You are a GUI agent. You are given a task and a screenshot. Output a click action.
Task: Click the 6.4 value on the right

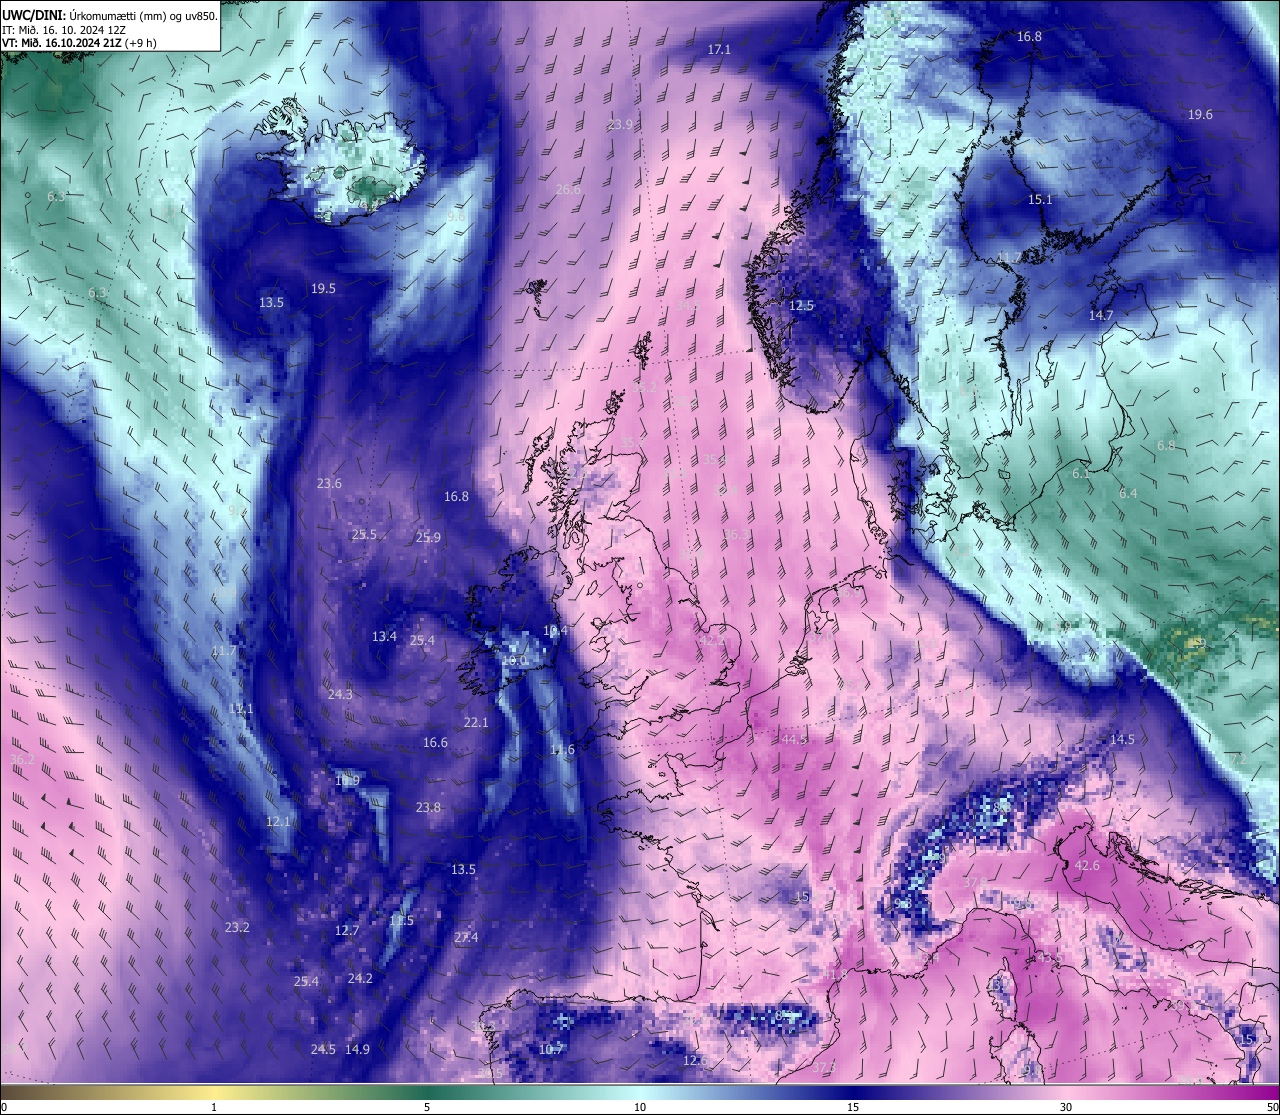1128,494
